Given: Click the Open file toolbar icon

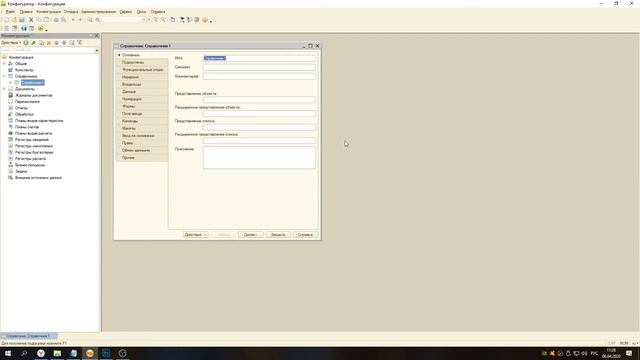Looking at the screenshot, I should click(x=14, y=20).
